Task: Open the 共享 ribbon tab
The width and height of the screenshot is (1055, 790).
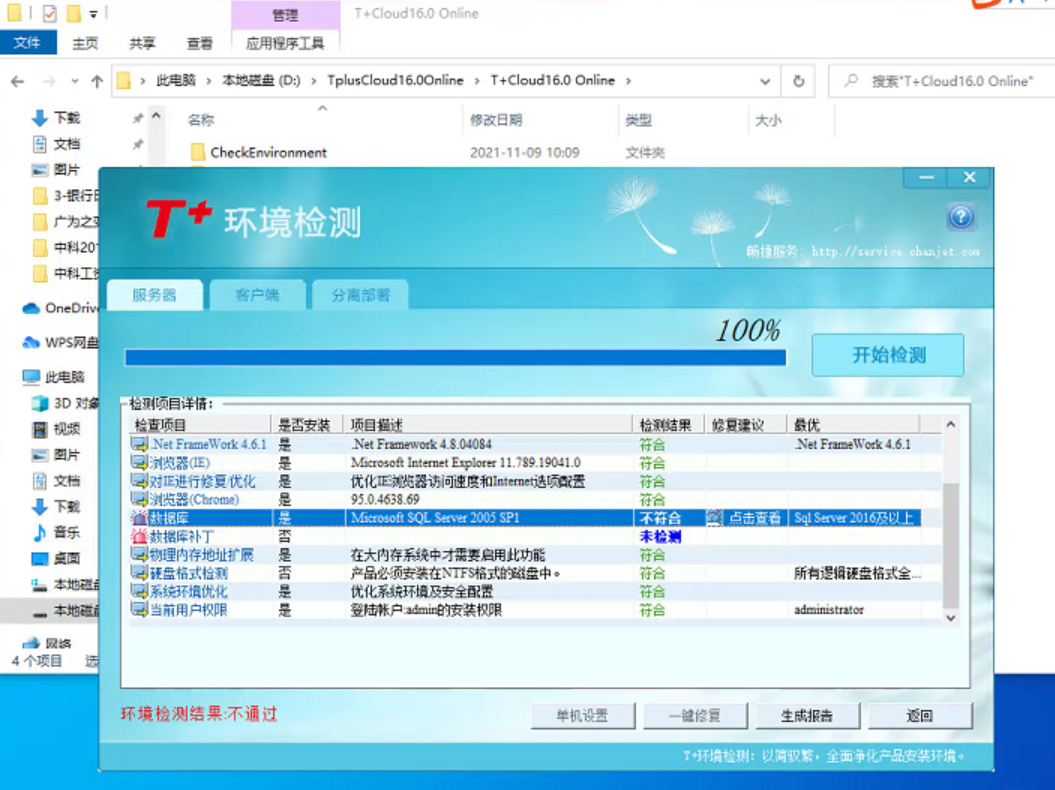Action: 142,43
